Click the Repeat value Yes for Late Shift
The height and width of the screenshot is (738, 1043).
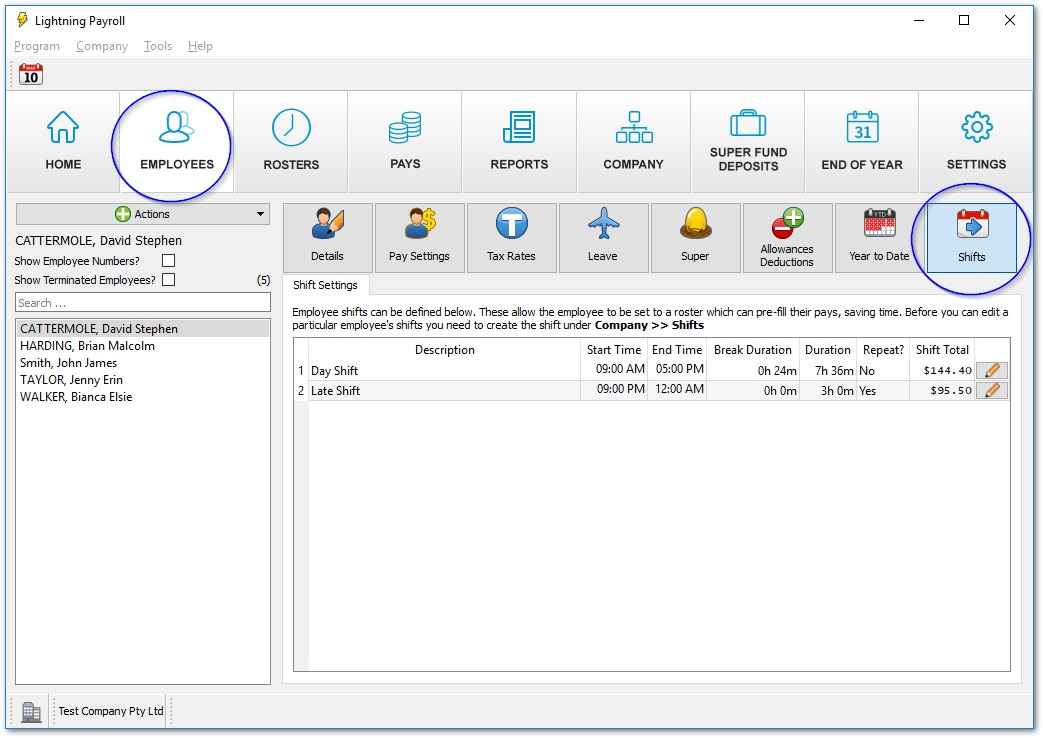pyautogui.click(x=883, y=391)
